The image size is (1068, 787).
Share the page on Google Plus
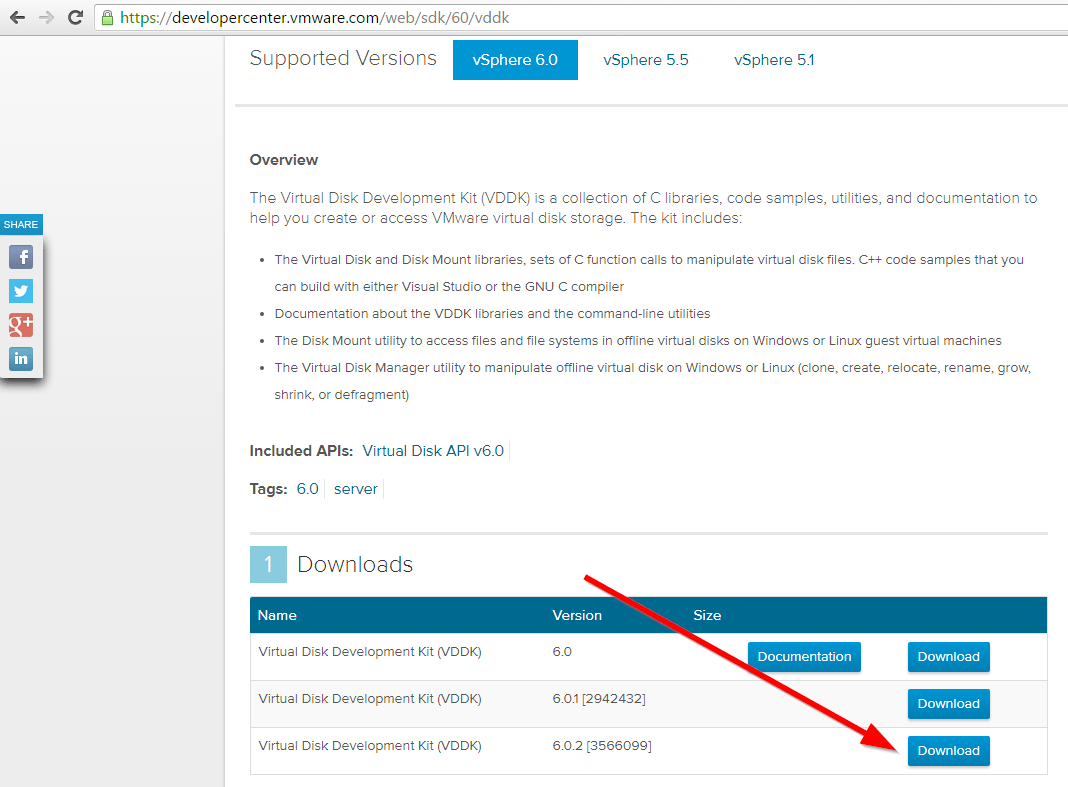click(x=21, y=325)
